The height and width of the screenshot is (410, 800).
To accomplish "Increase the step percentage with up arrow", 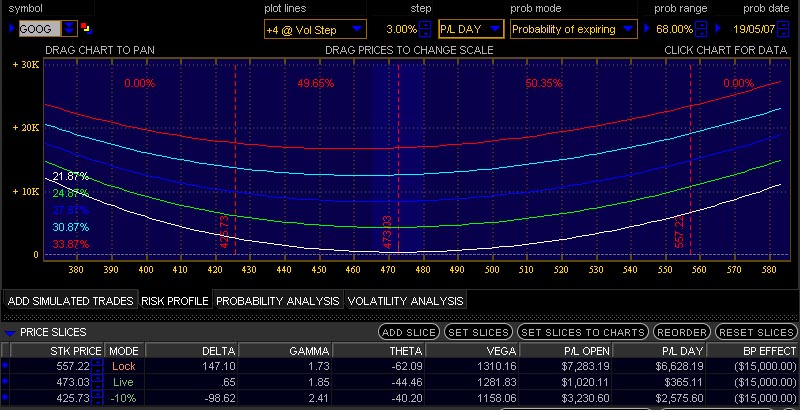I will coord(425,24).
